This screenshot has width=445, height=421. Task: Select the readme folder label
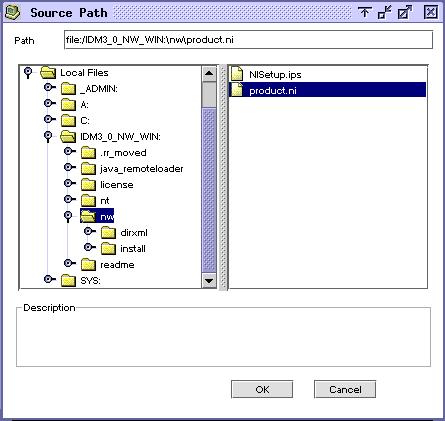coord(117,264)
